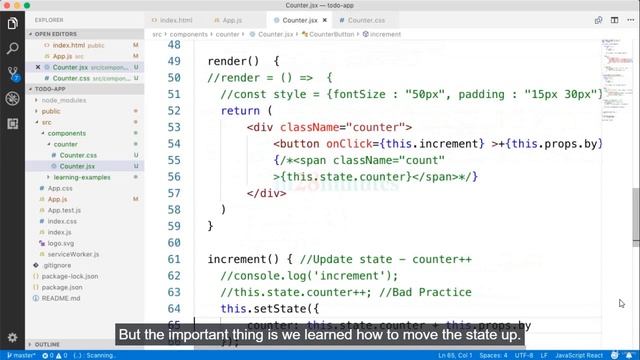The image size is (640, 360).
Task: Open App.js from Open Editors
Action: click(62, 56)
